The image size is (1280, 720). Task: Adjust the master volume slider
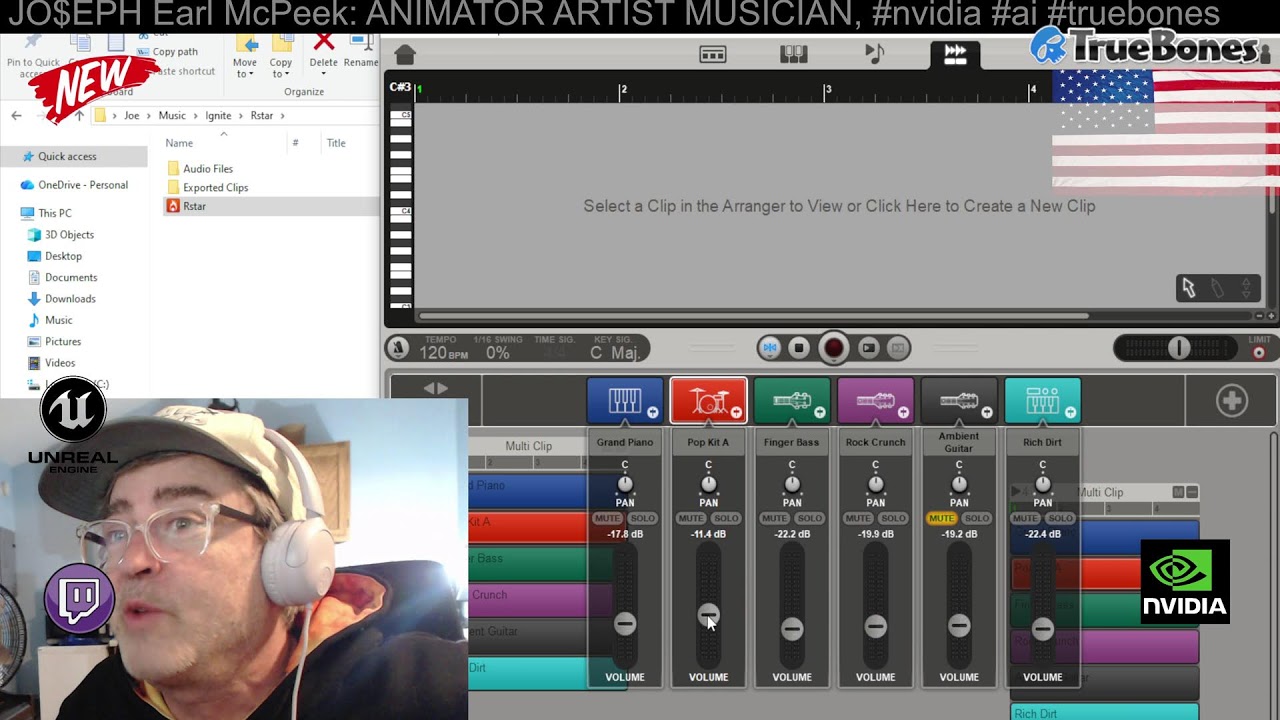pyautogui.click(x=1179, y=348)
